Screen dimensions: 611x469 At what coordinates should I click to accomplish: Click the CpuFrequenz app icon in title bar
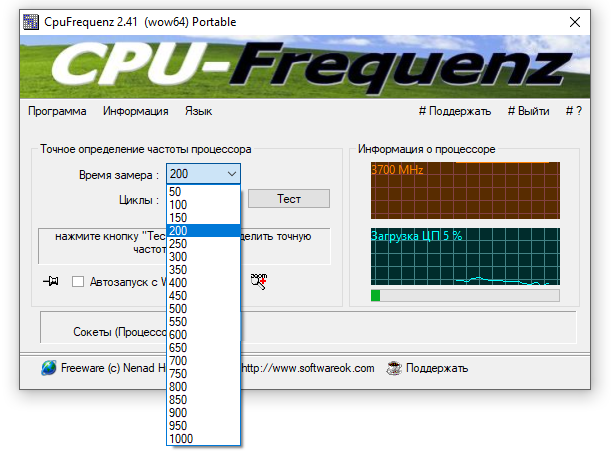pyautogui.click(x=31, y=22)
